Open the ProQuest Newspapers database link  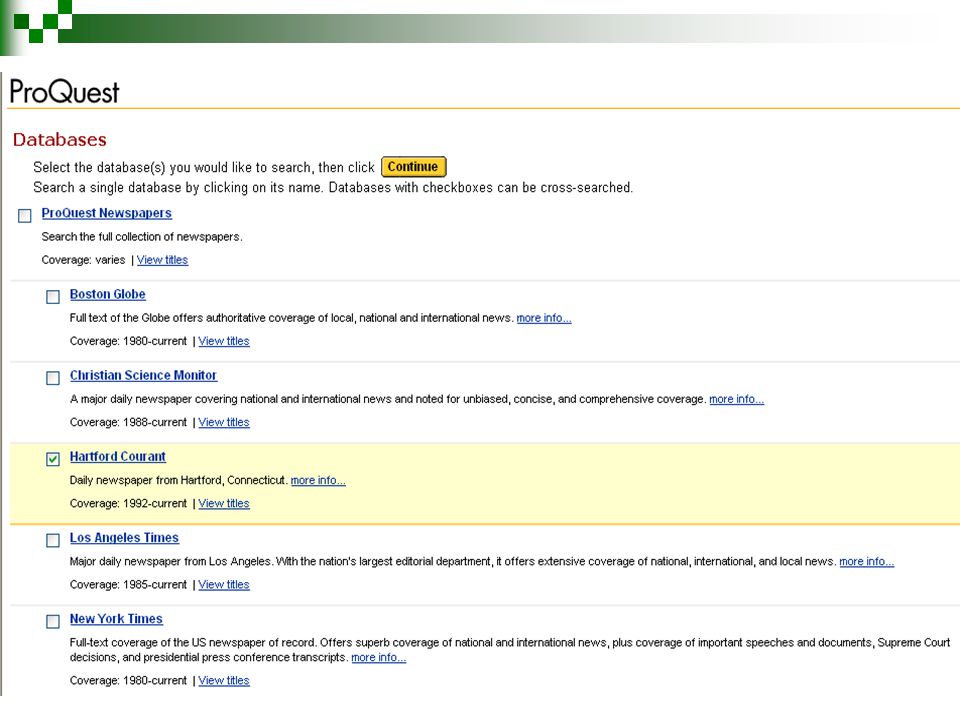107,213
